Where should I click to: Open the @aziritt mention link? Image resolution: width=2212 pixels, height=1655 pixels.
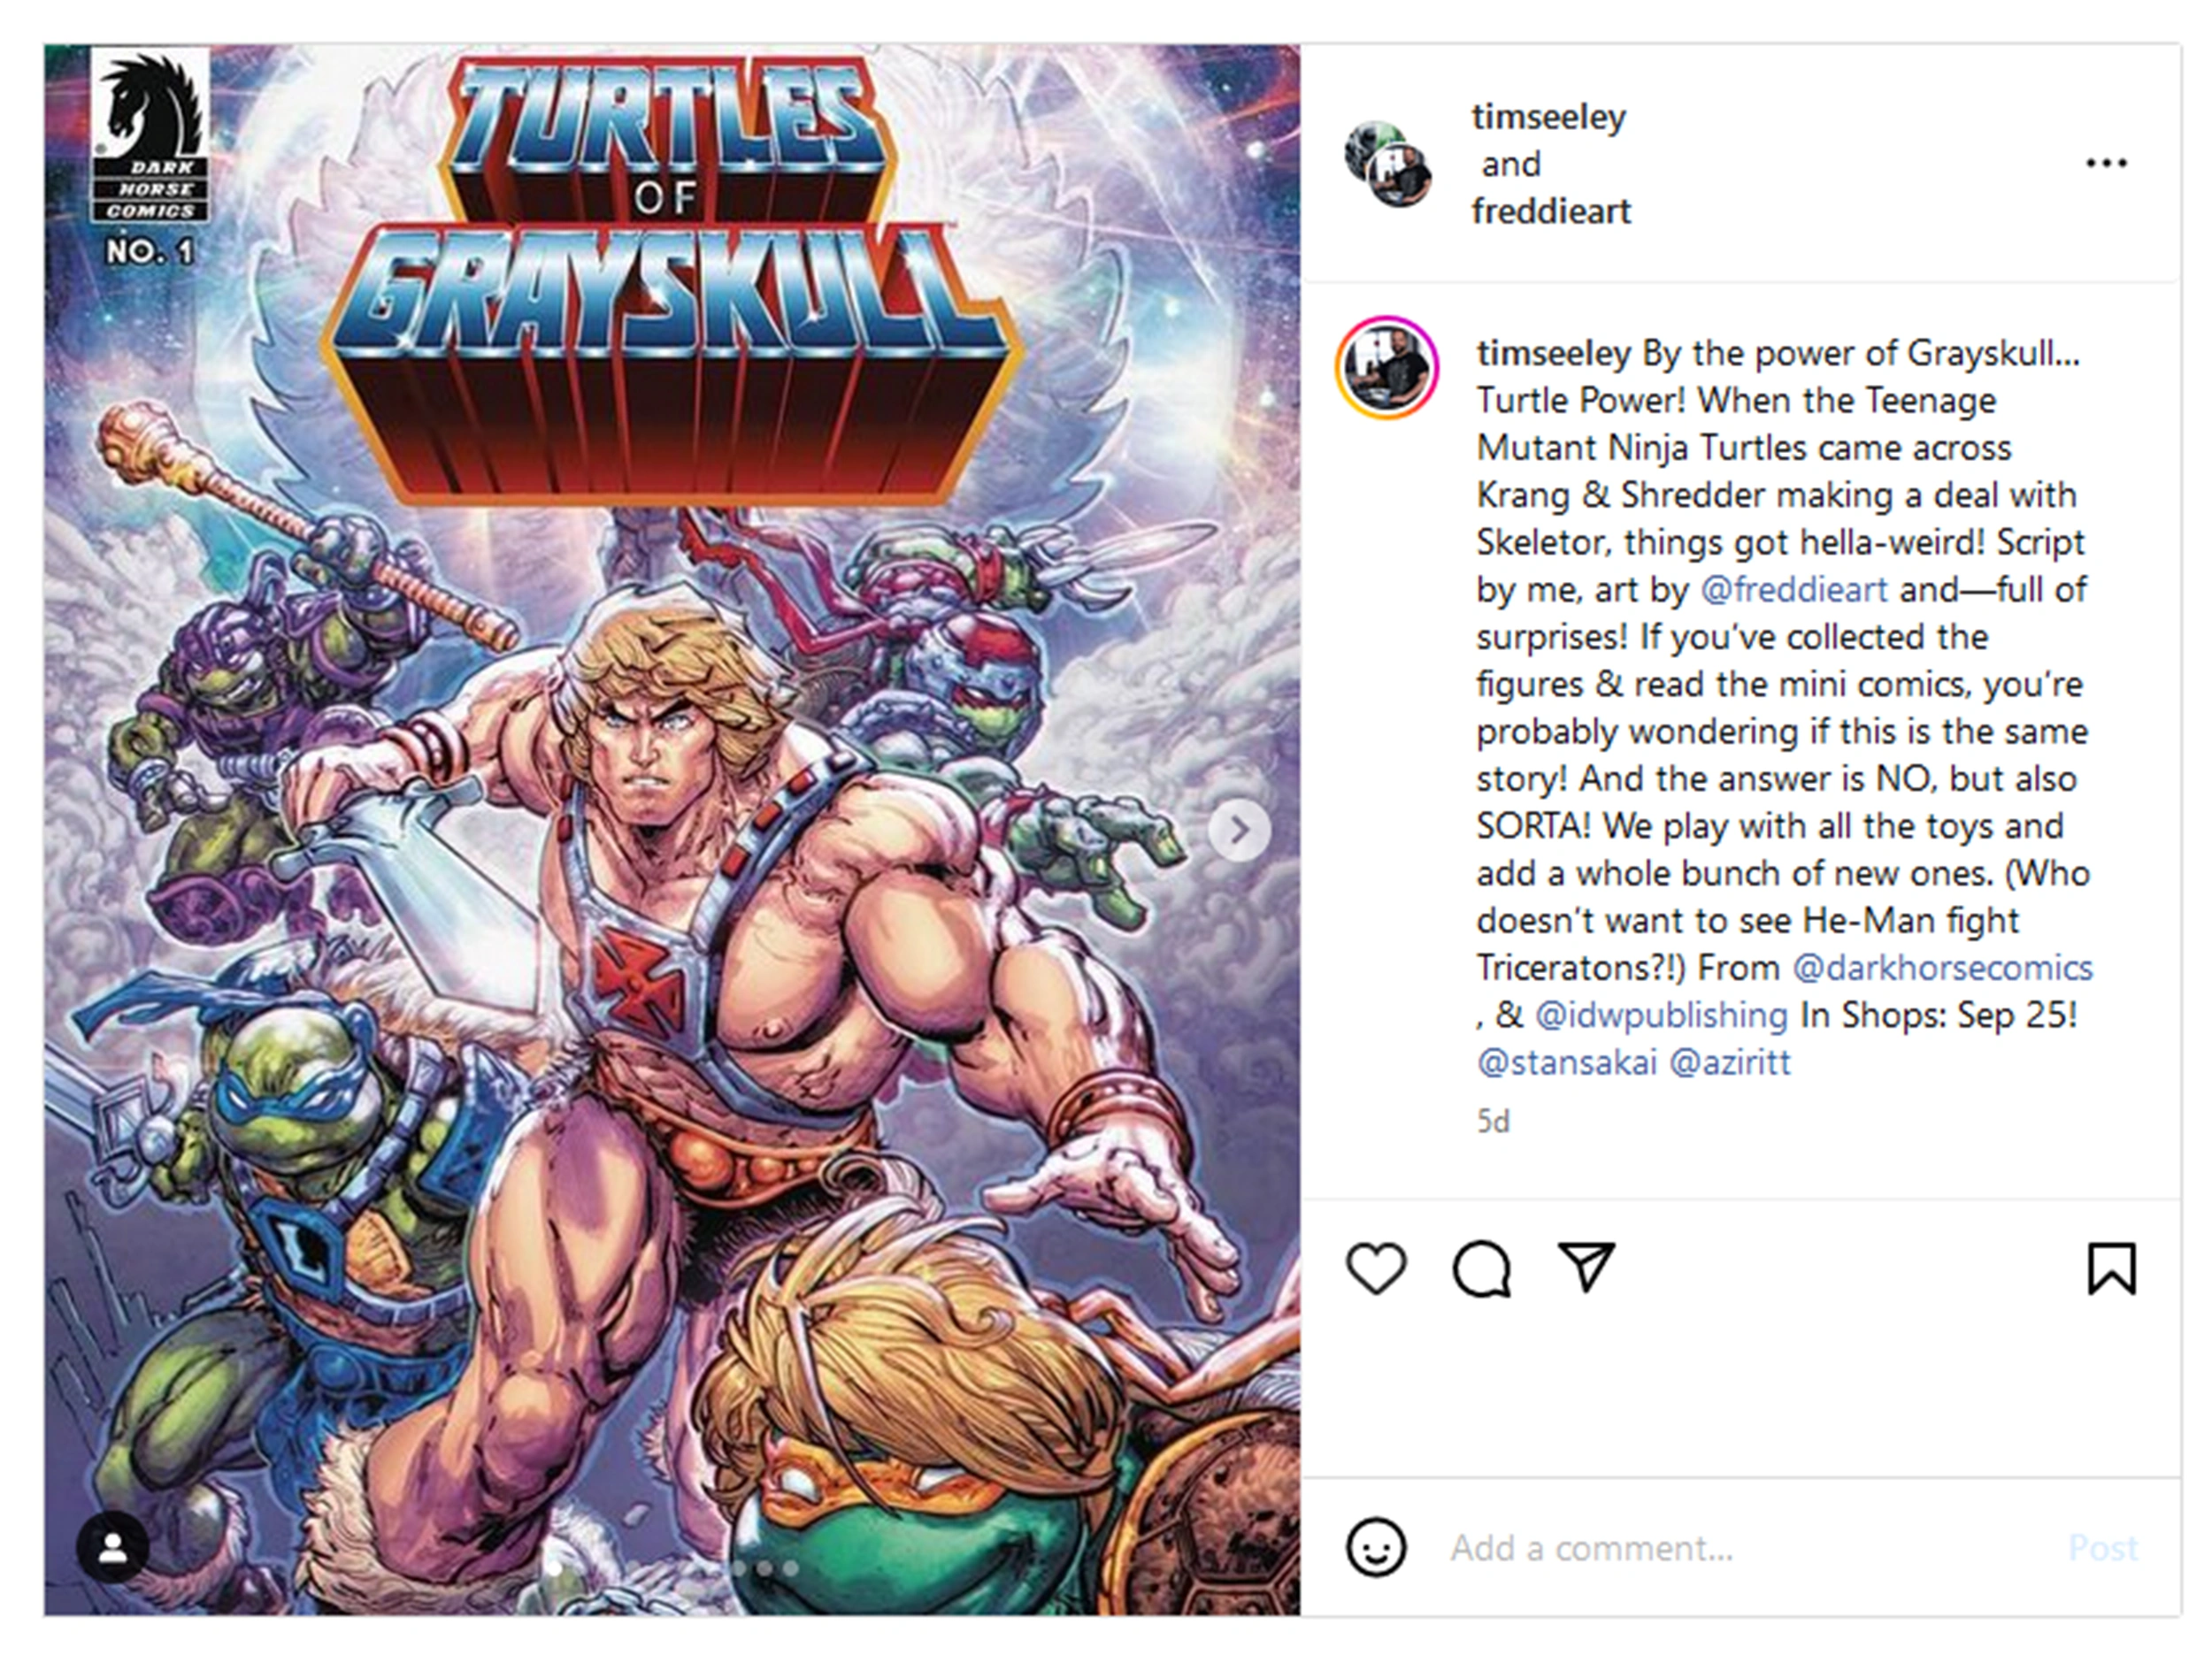click(x=1730, y=1061)
